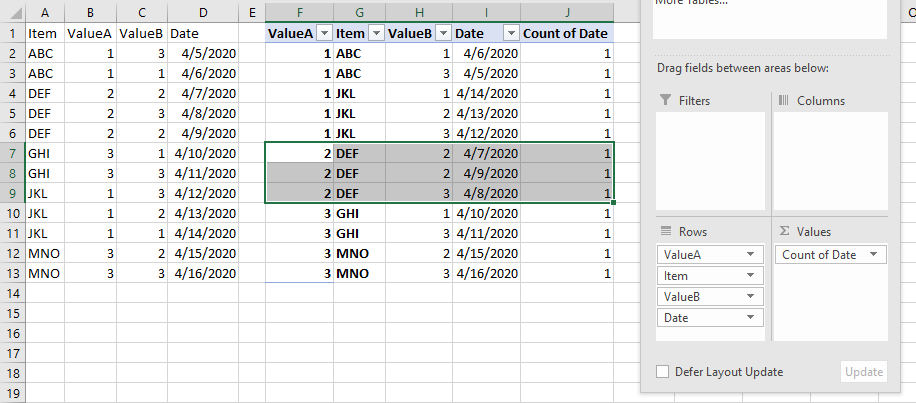Click the Columns drop area box
Viewport: 916px width, 403px height.
[831, 161]
